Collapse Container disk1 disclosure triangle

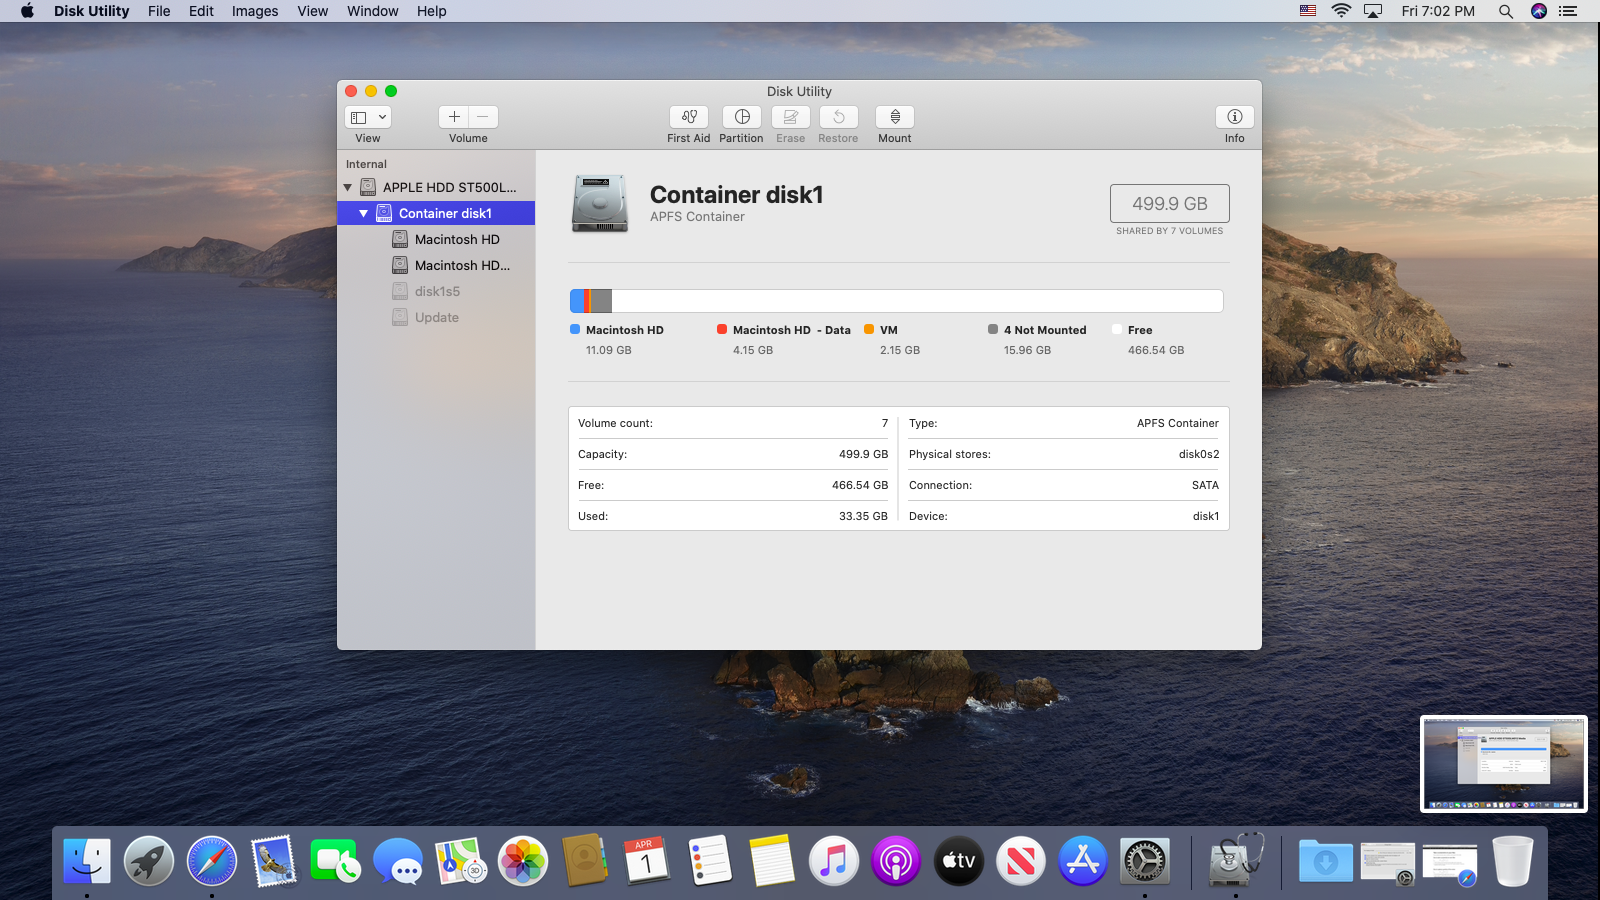(364, 213)
